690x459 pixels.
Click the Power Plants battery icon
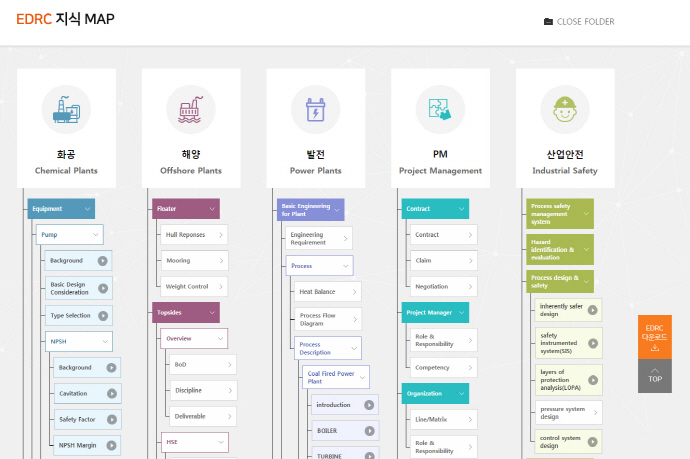[x=316, y=110]
